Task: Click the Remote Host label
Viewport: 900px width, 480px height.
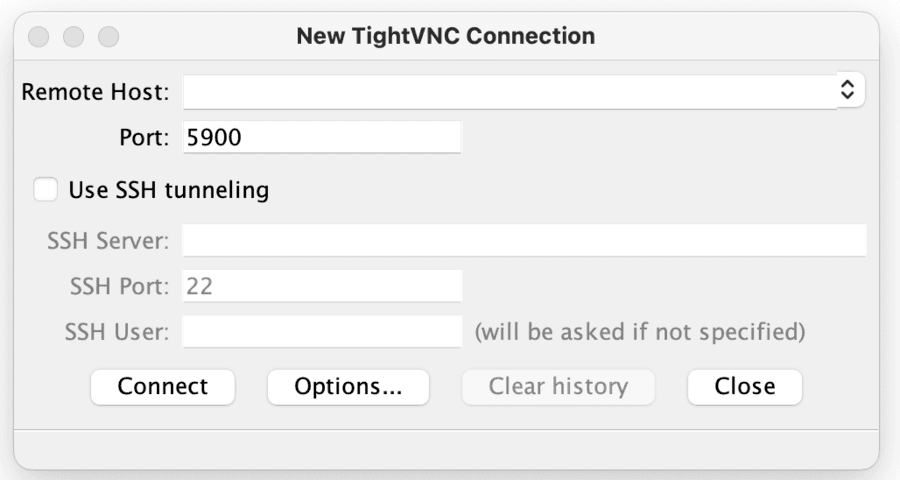Action: coord(96,92)
